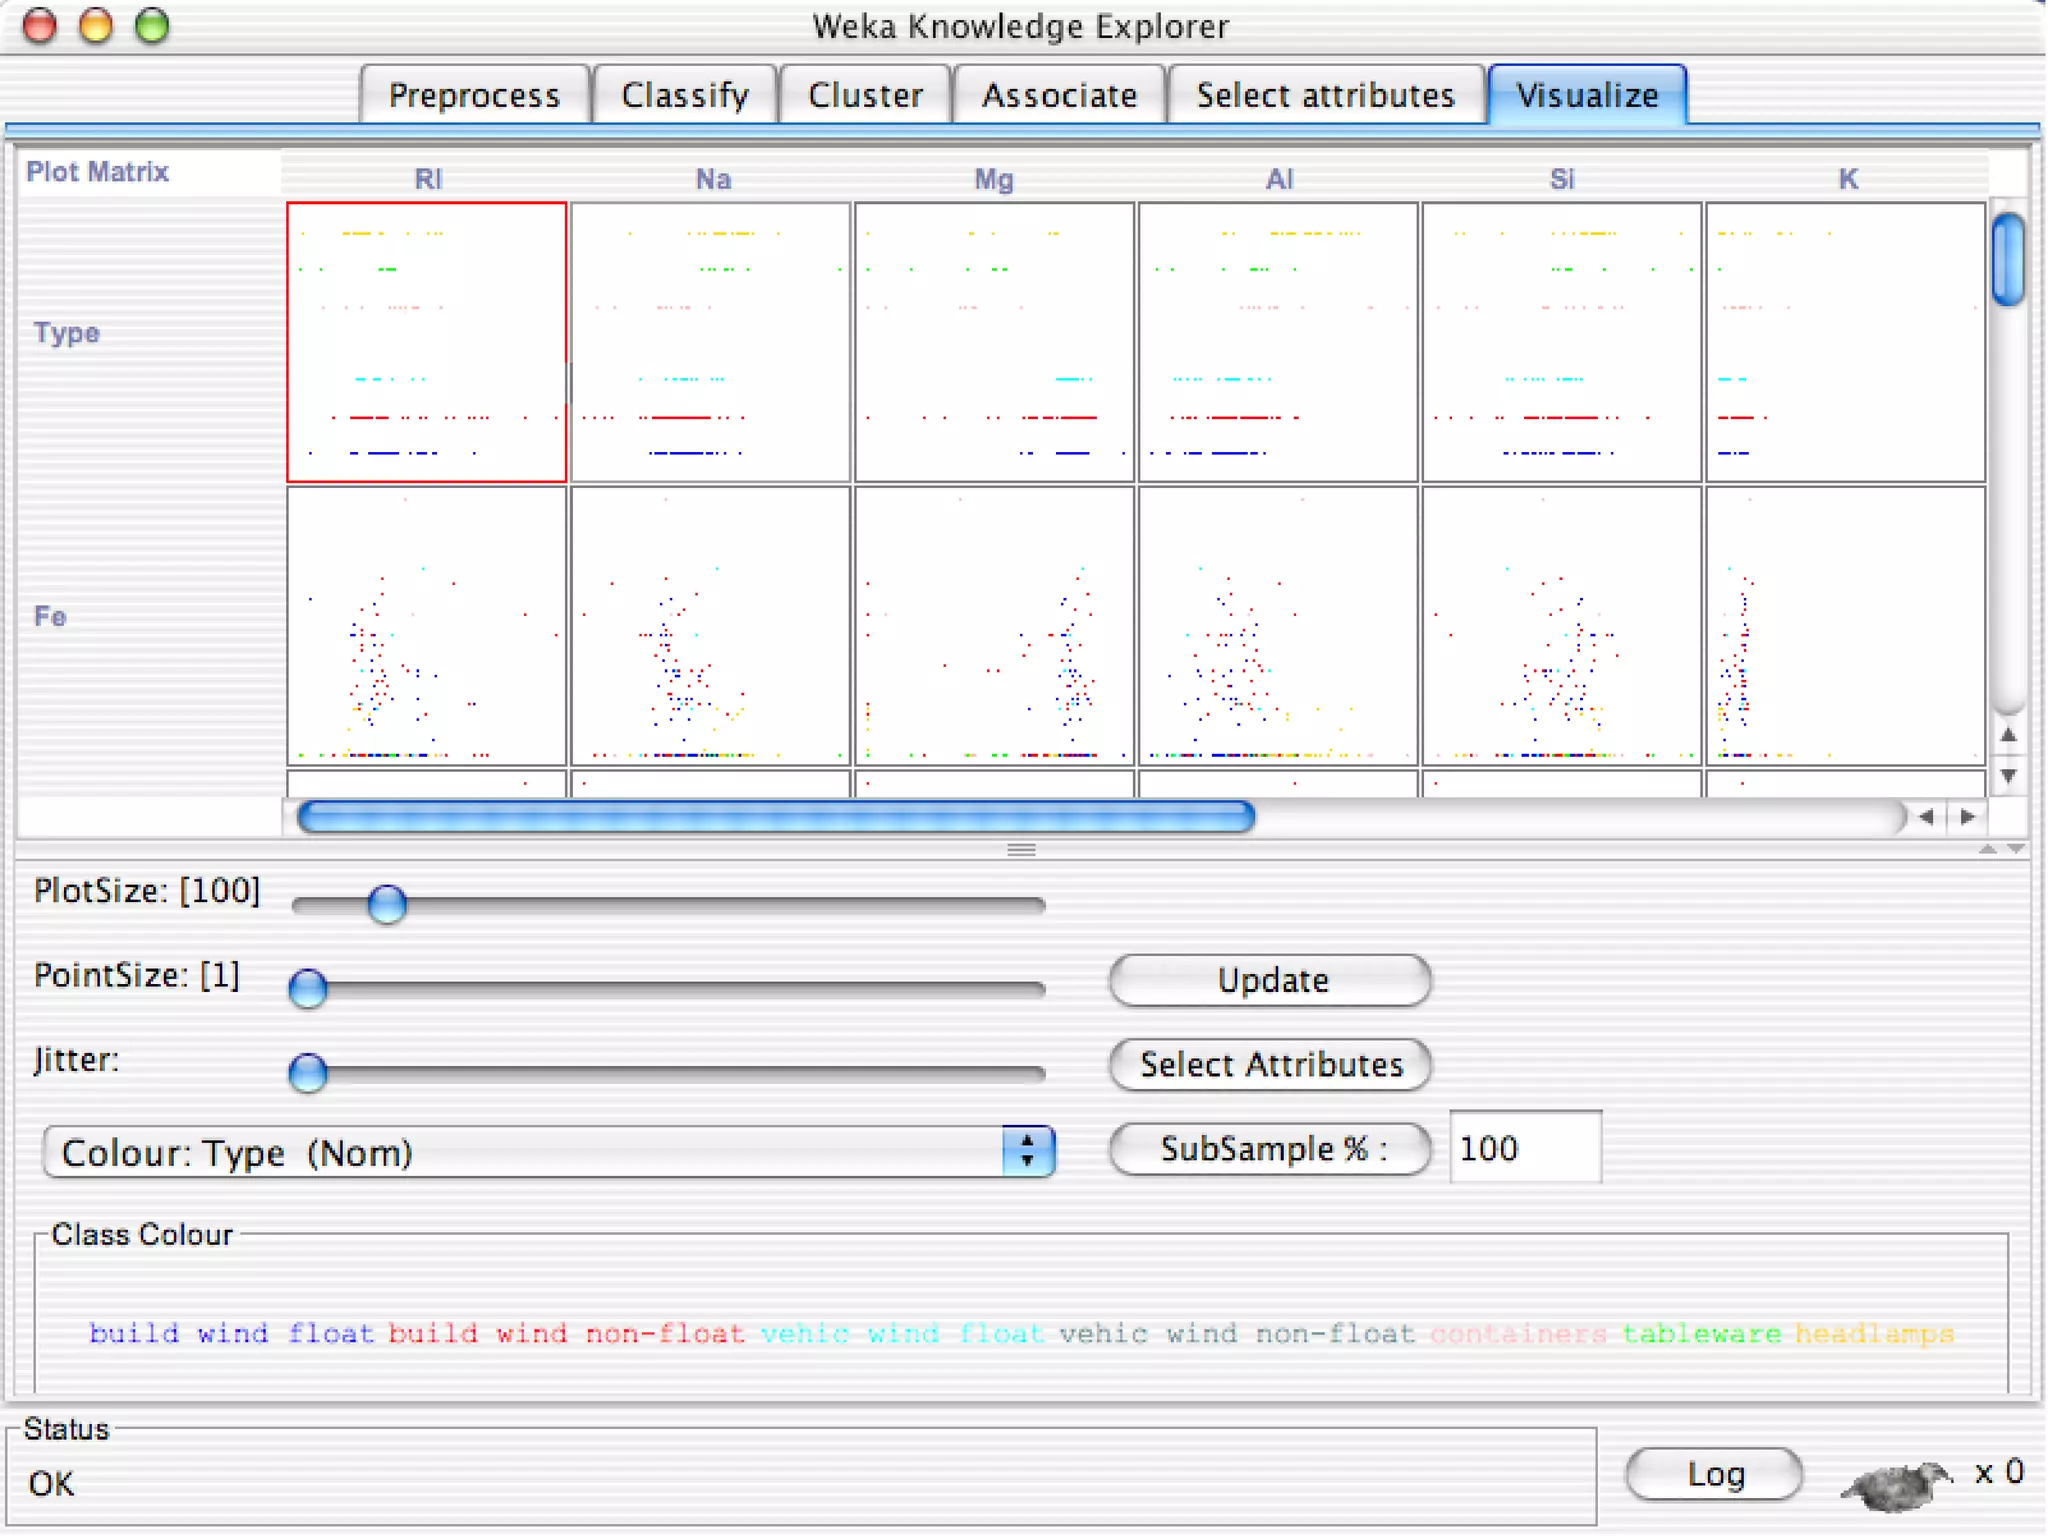2048x1536 pixels.
Task: Click the vertical scrollbar up arrow
Action: [x=2008, y=735]
